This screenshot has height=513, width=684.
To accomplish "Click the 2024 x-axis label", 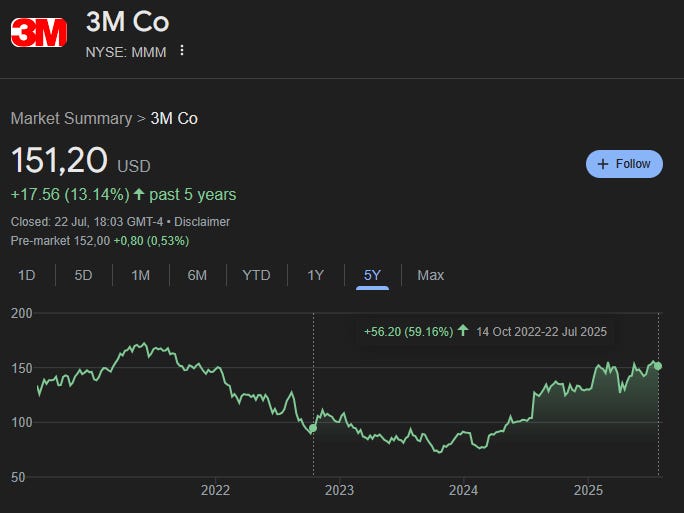I will [x=463, y=490].
